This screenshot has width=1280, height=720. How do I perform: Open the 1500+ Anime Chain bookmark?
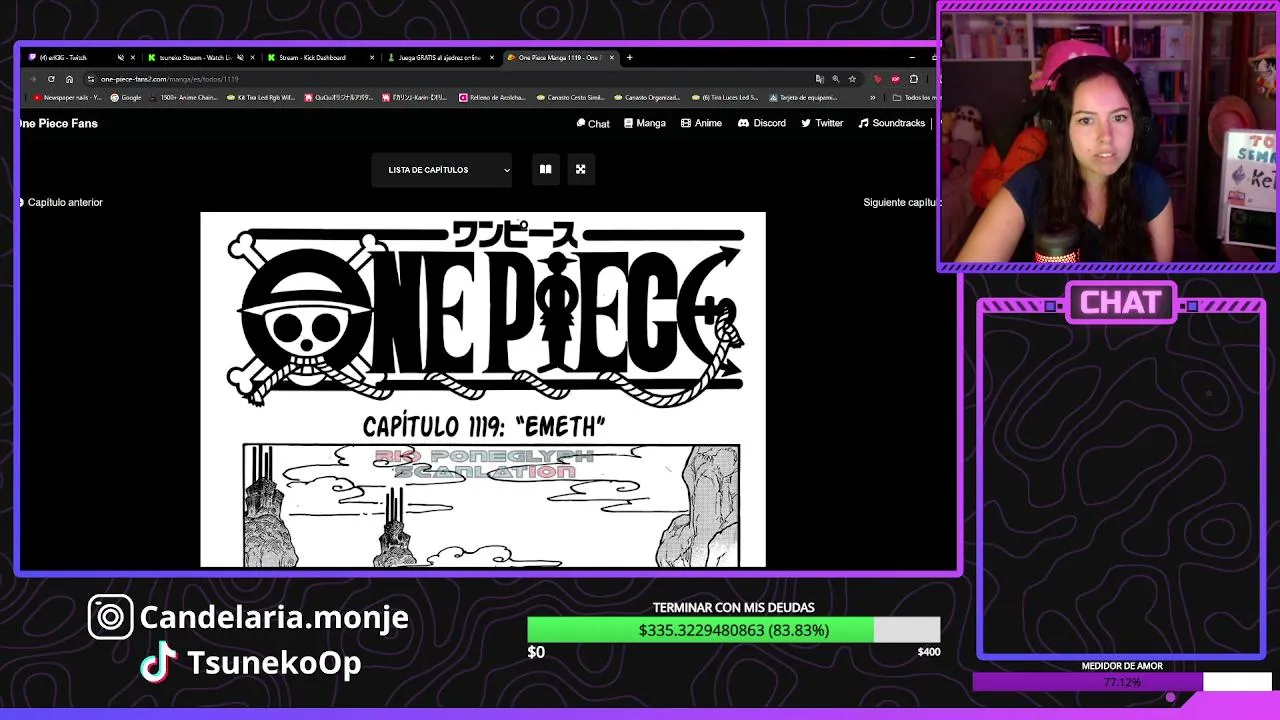184,98
